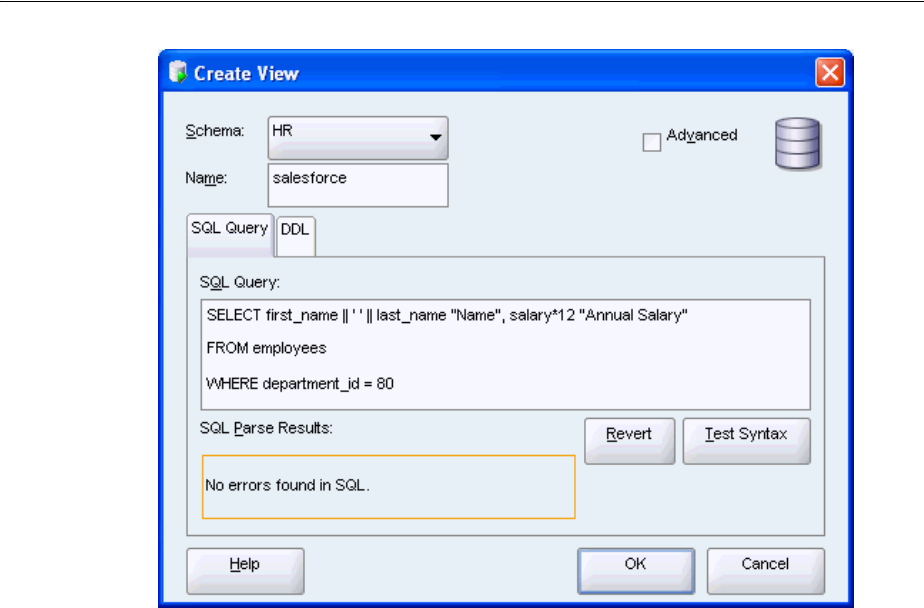Open the Schema dropdown showing HR
The width and height of the screenshot is (924, 608).
coord(358,137)
